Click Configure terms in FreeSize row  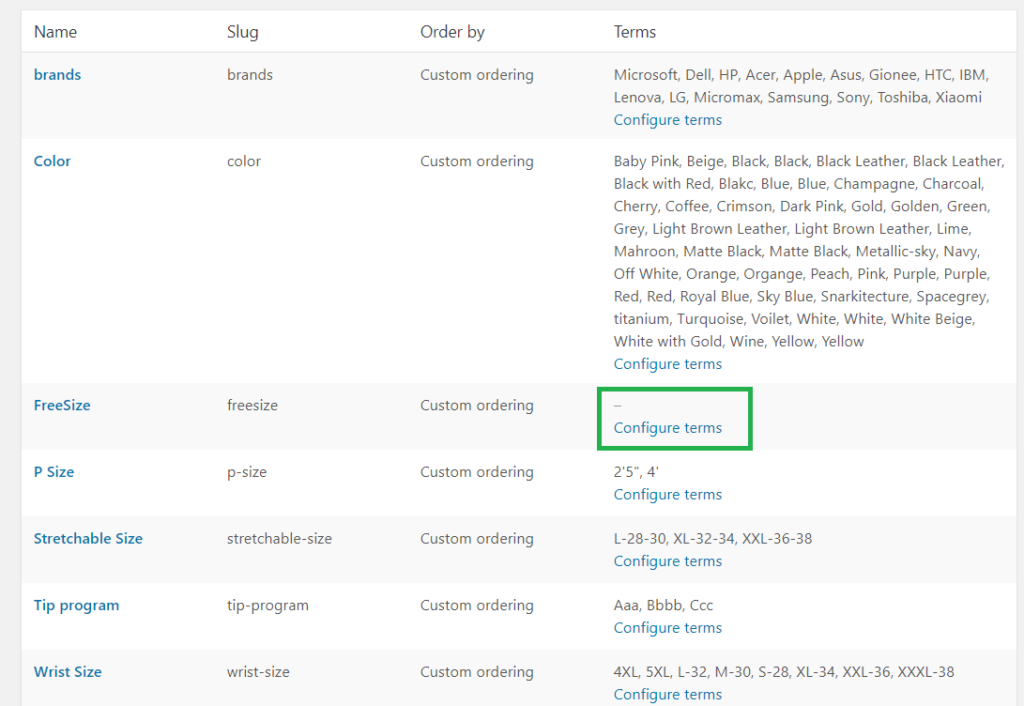point(667,428)
